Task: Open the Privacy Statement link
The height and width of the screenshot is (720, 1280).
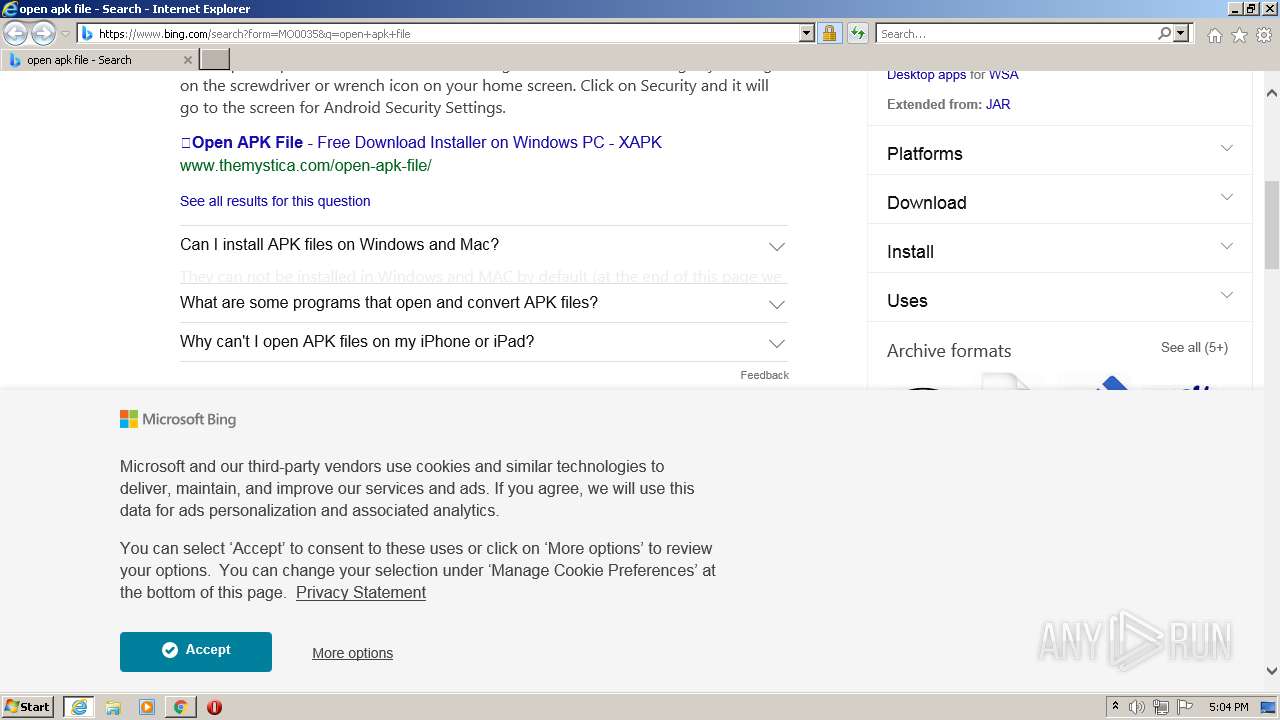Action: (x=361, y=592)
